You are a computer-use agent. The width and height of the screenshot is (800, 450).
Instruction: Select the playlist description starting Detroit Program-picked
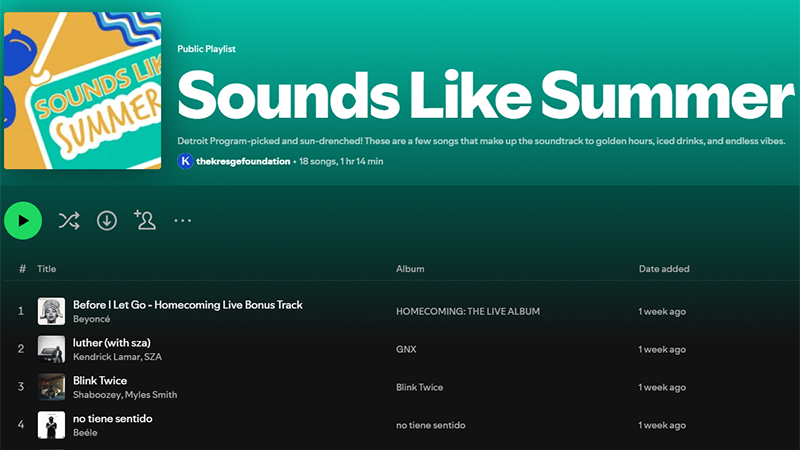click(481, 141)
